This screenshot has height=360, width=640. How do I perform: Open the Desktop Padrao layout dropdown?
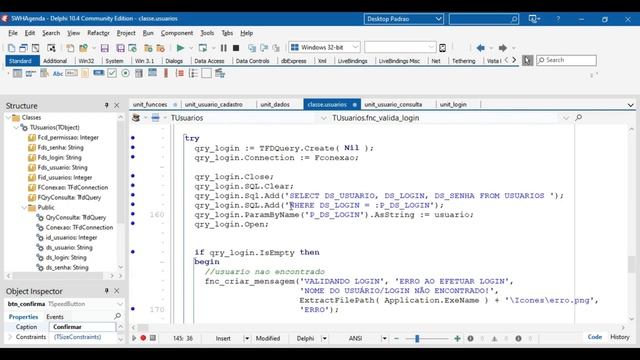(x=438, y=19)
